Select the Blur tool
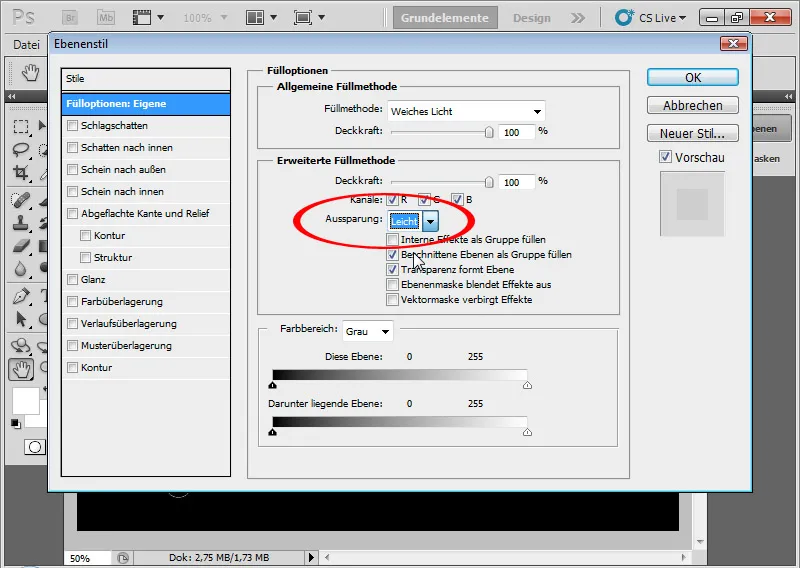This screenshot has height=568, width=800. (x=21, y=268)
